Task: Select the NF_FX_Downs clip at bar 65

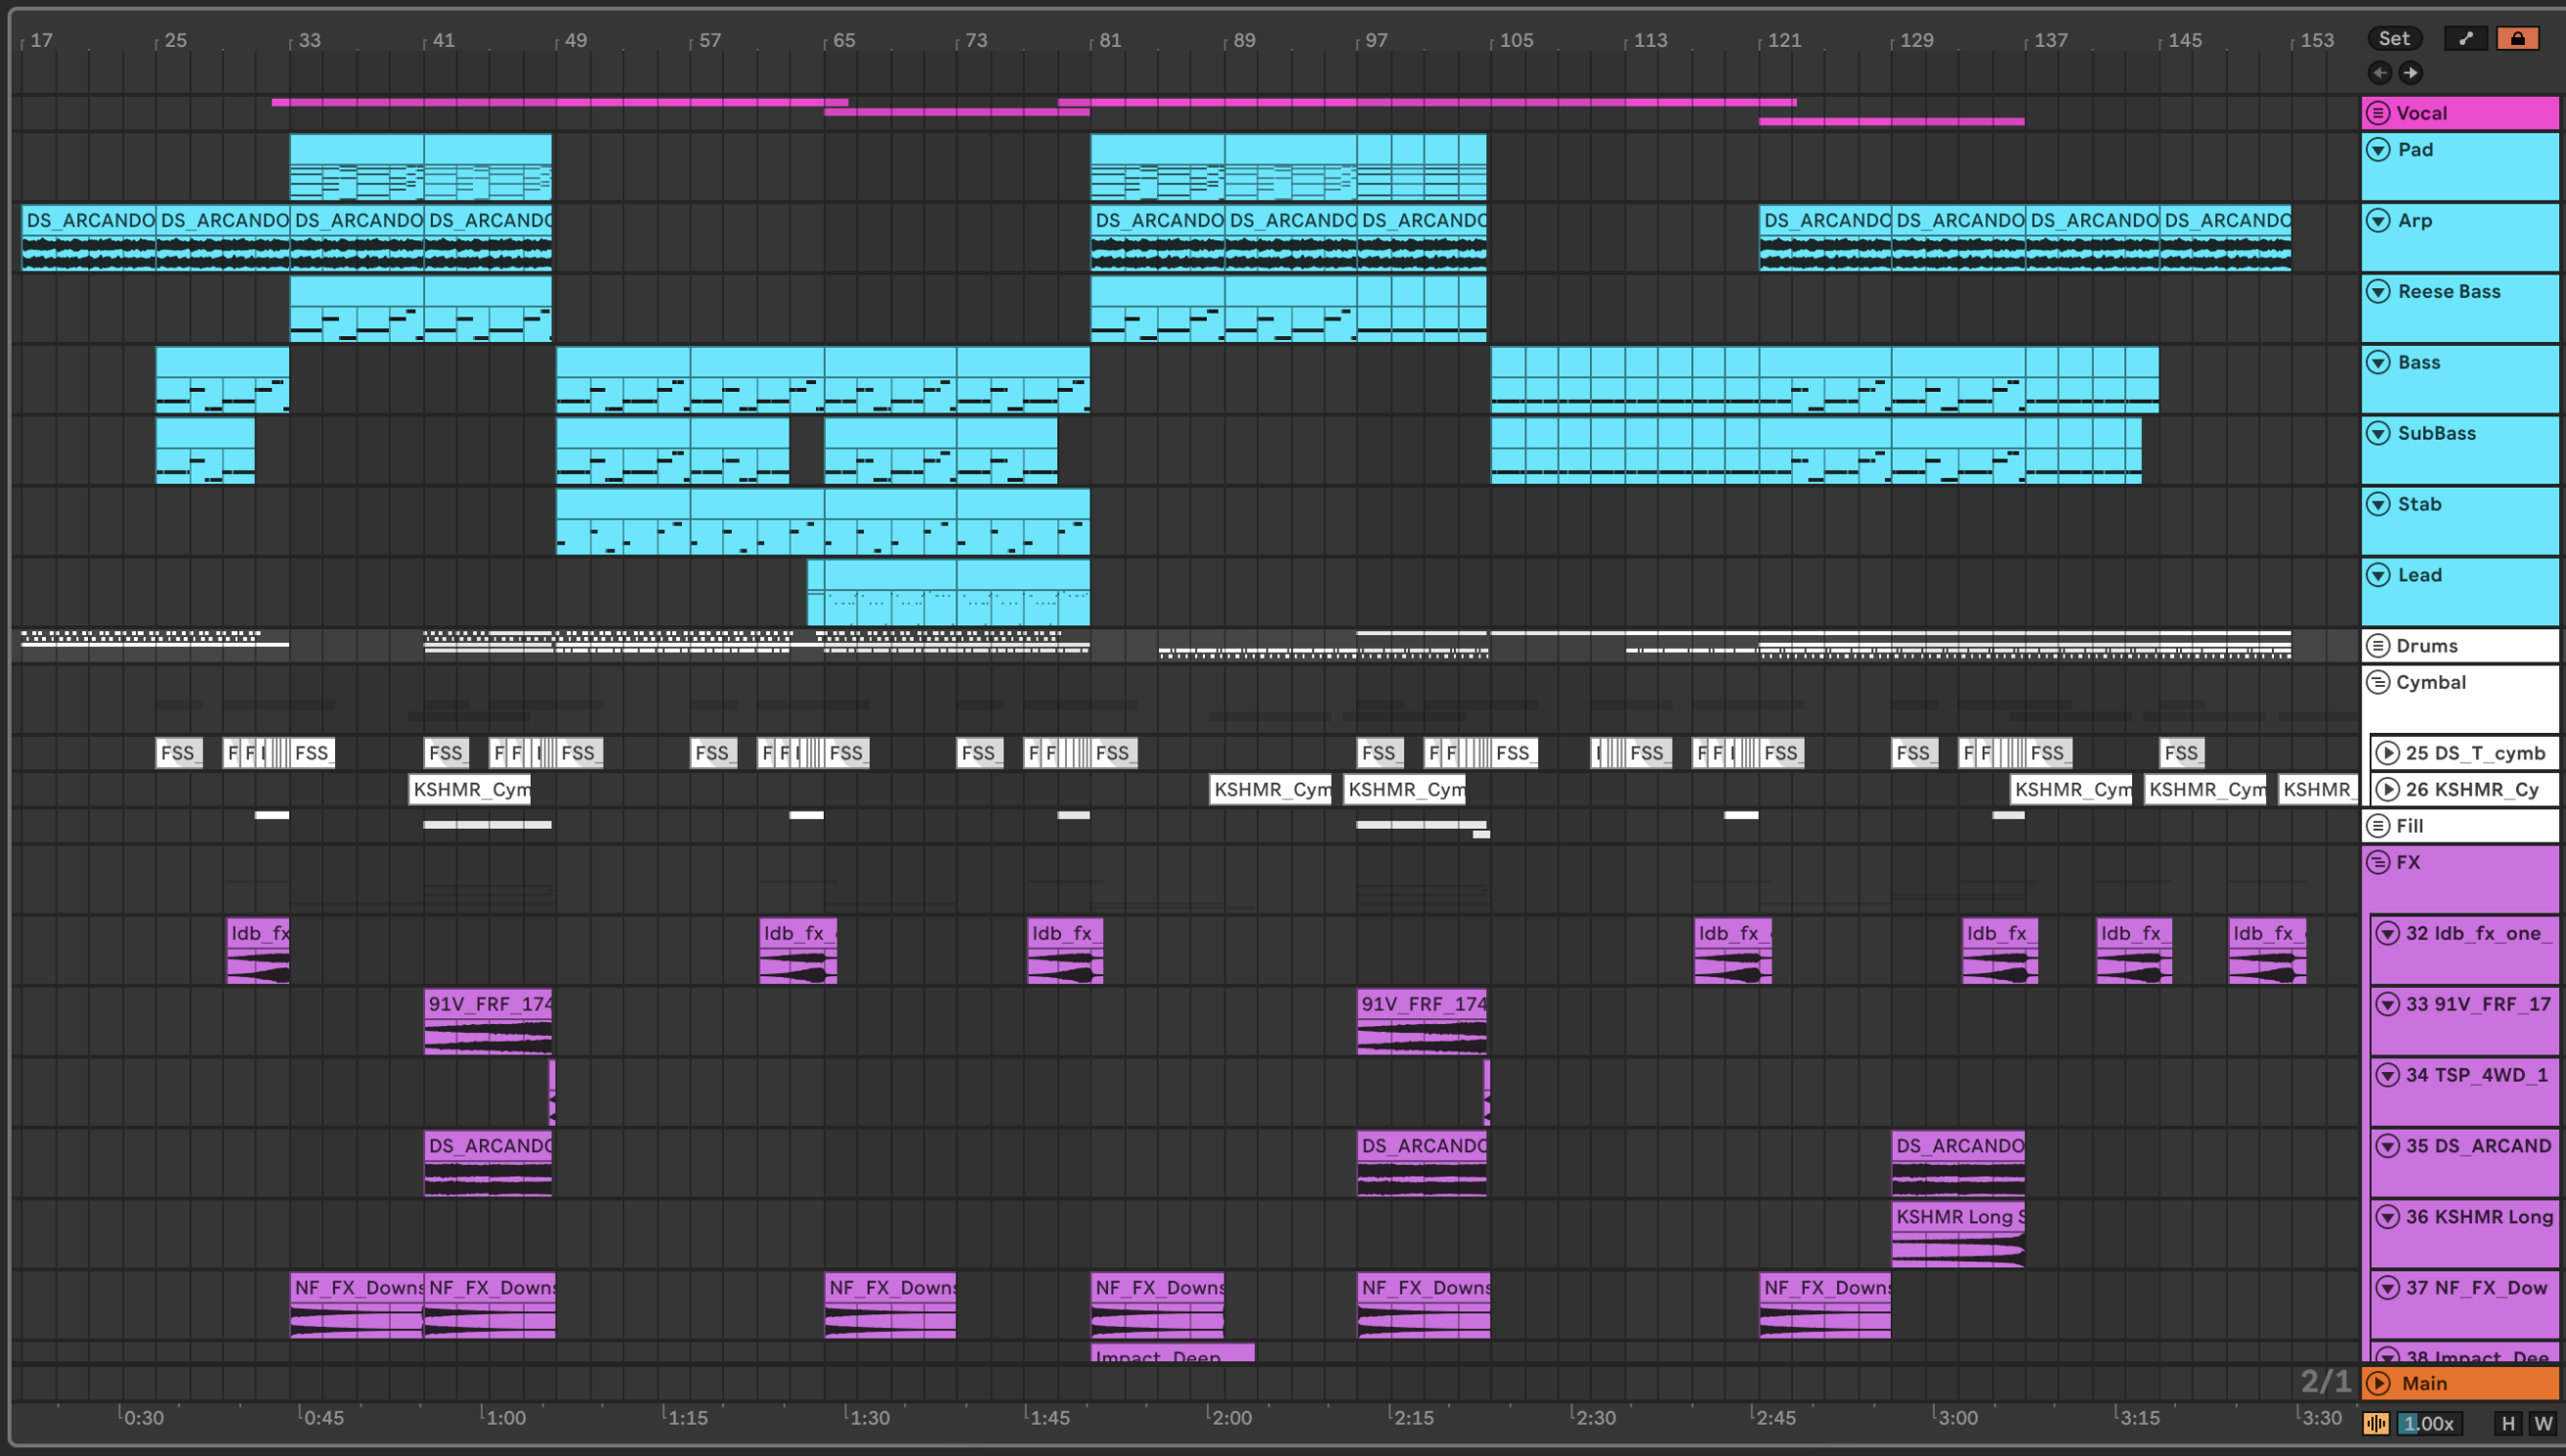Action: (x=890, y=1305)
